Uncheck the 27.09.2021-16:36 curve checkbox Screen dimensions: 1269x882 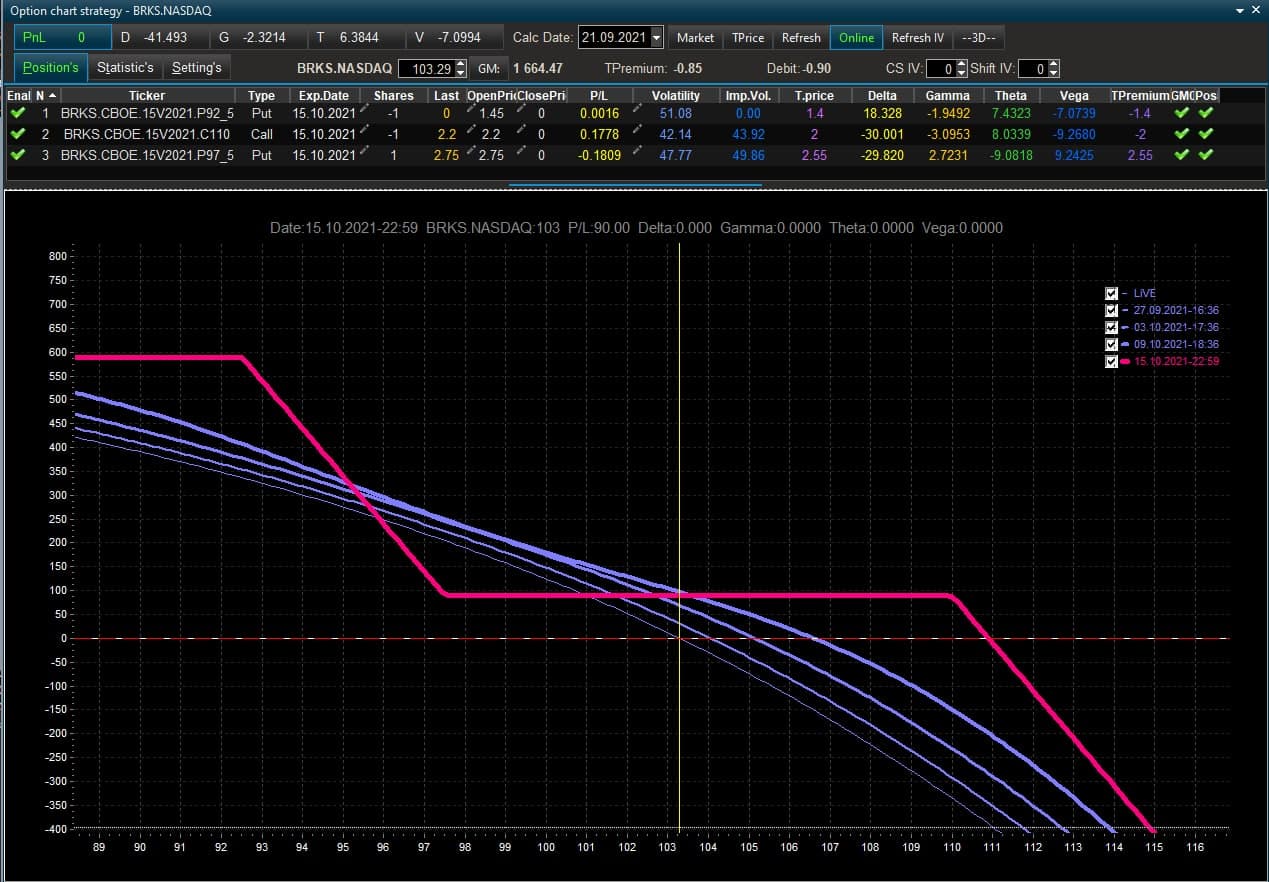tap(1111, 310)
